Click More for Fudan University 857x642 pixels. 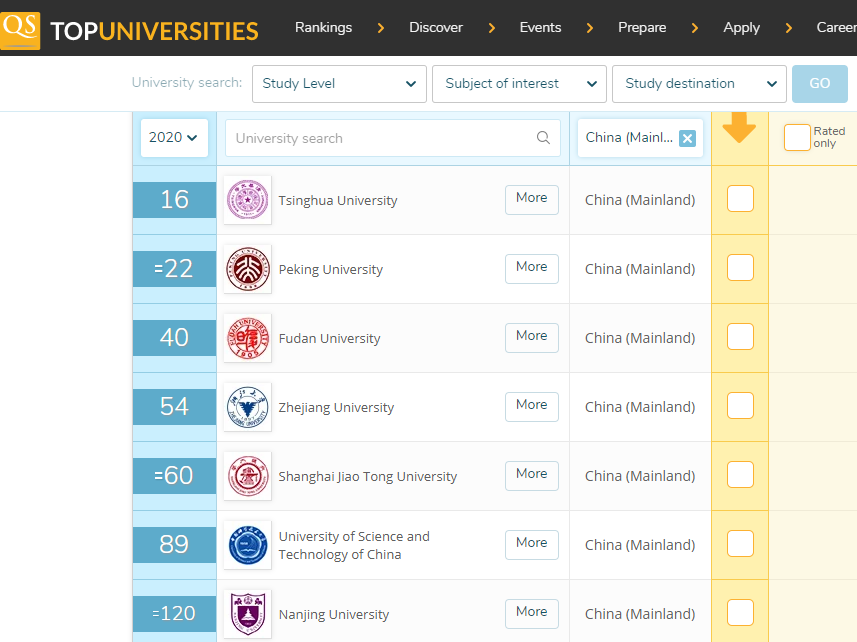point(532,337)
